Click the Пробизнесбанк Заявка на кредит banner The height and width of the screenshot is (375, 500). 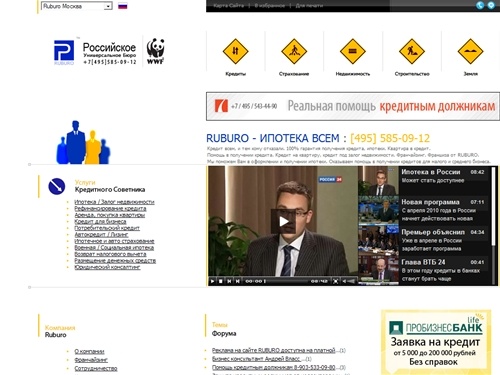436,342
